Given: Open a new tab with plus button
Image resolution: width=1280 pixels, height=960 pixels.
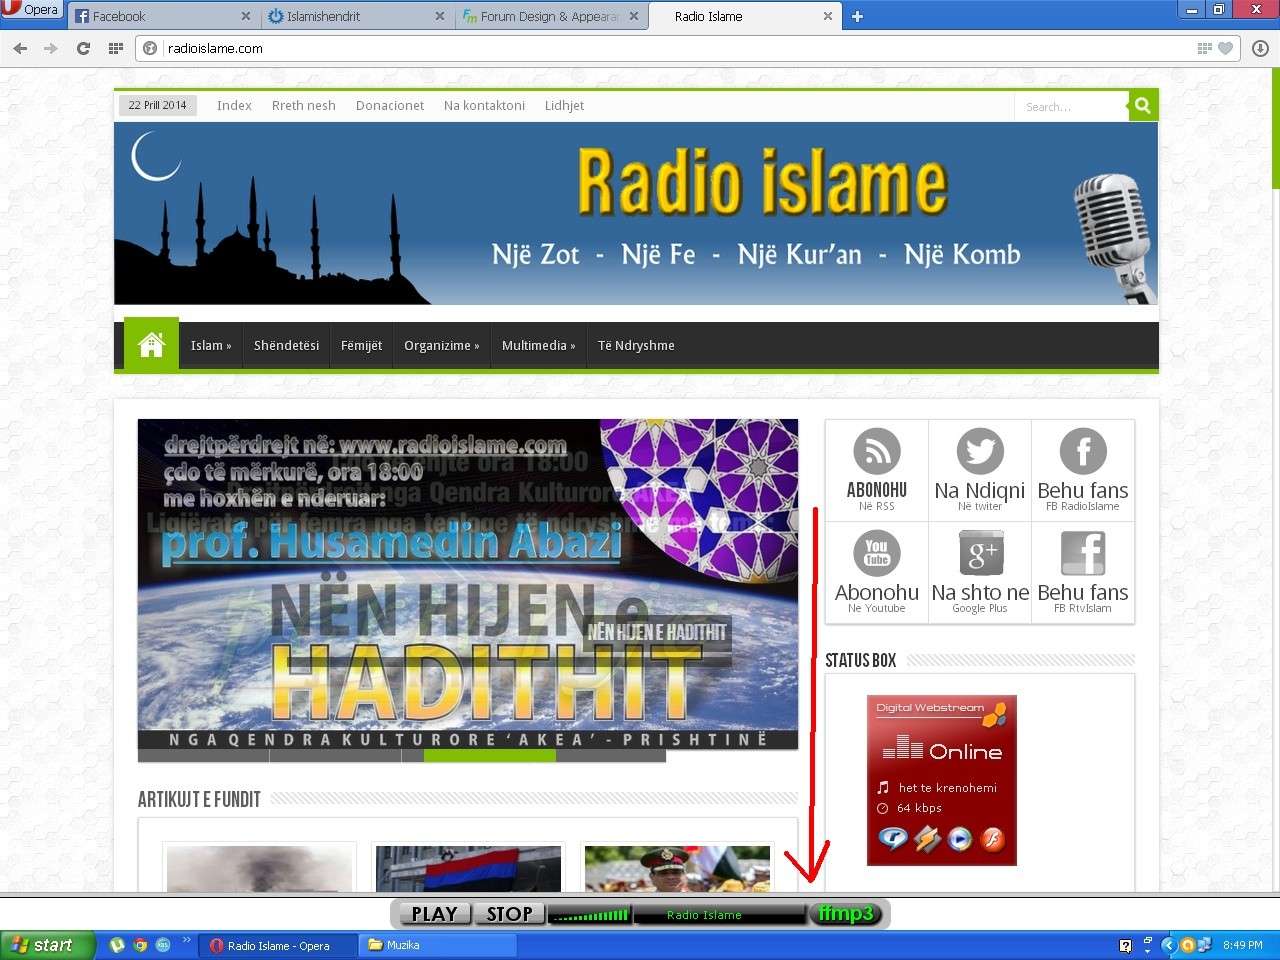Looking at the screenshot, I should [857, 16].
